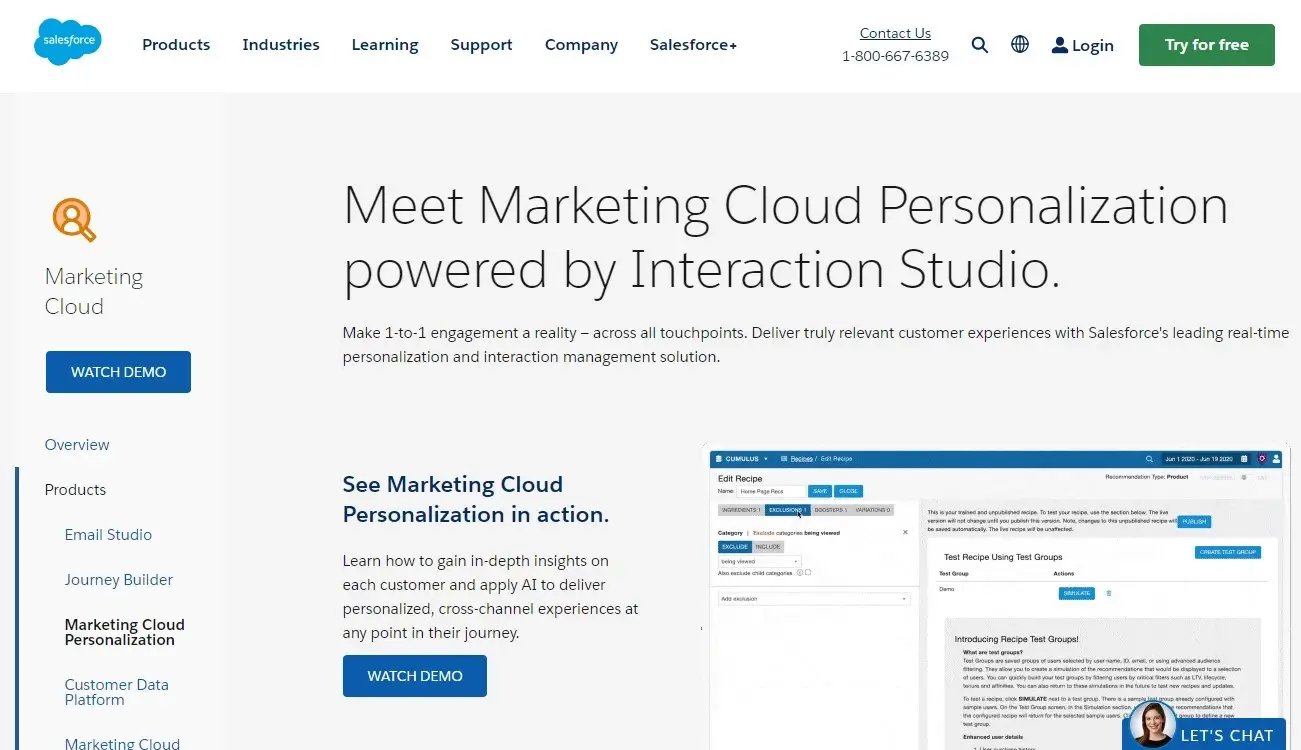The height and width of the screenshot is (750, 1301).
Task: Click the 'Introducing Recipe Test Groups!' text in demo
Action: coord(1016,638)
